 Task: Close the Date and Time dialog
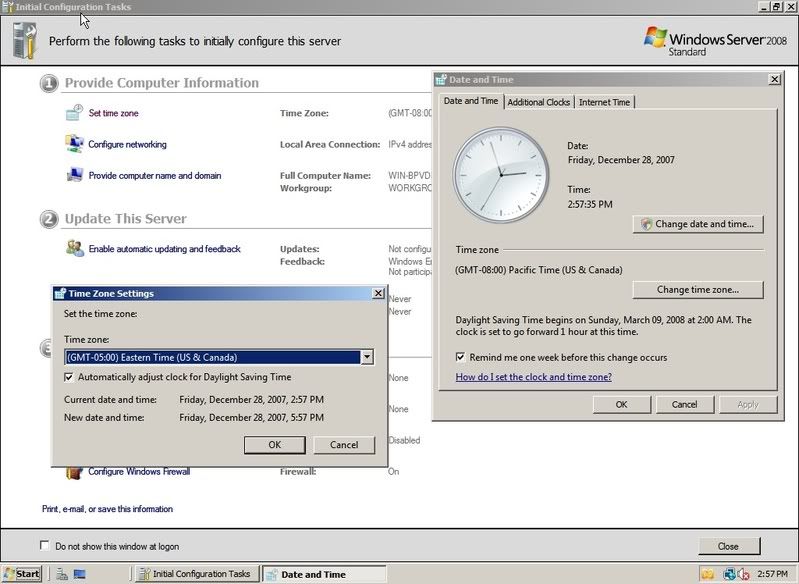click(x=775, y=79)
